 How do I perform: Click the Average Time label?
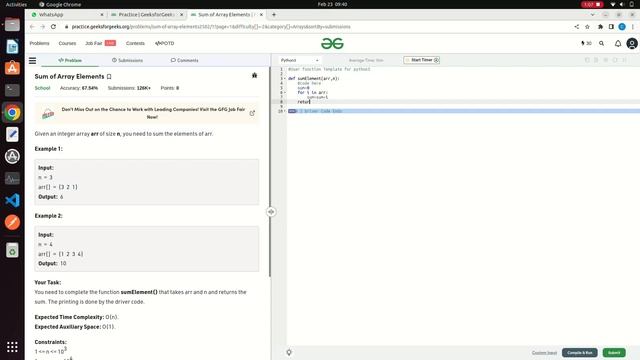coord(366,60)
